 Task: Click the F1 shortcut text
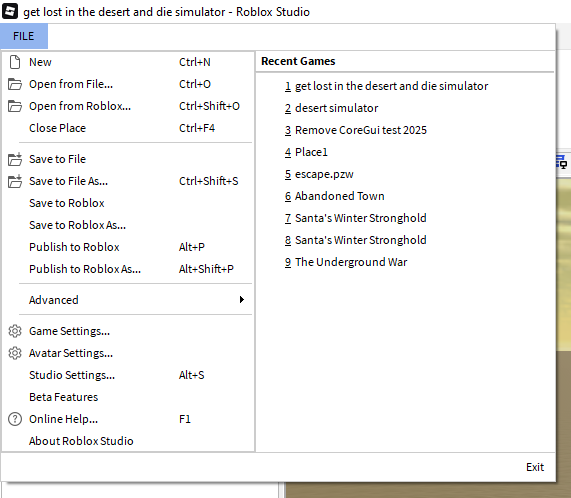pos(185,419)
